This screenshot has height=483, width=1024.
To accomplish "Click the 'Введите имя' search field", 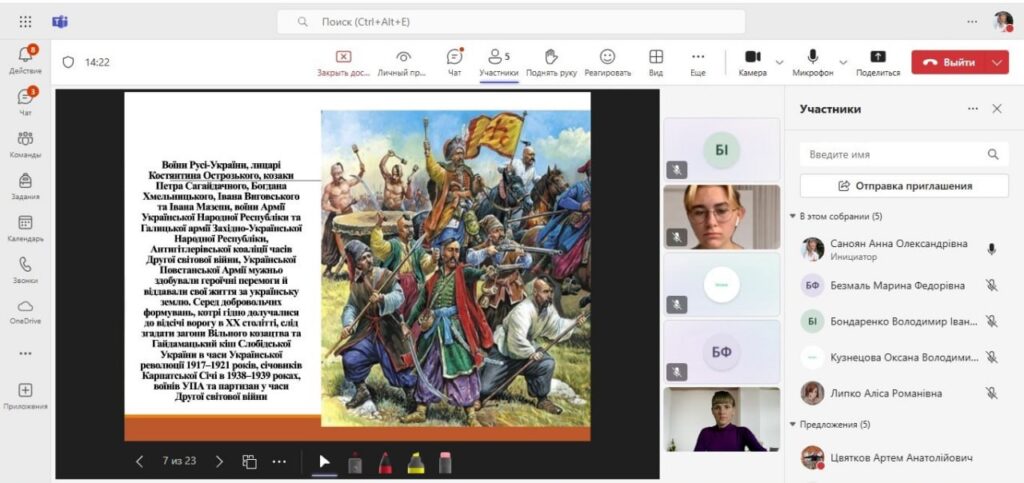I will point(893,154).
